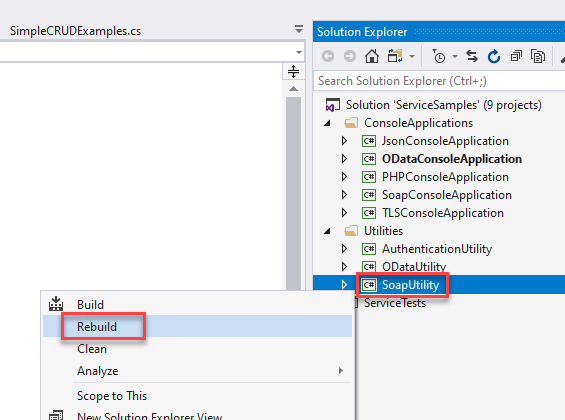Open the editor navigation bar dropdown
This screenshot has width=565, height=420.
[299, 53]
